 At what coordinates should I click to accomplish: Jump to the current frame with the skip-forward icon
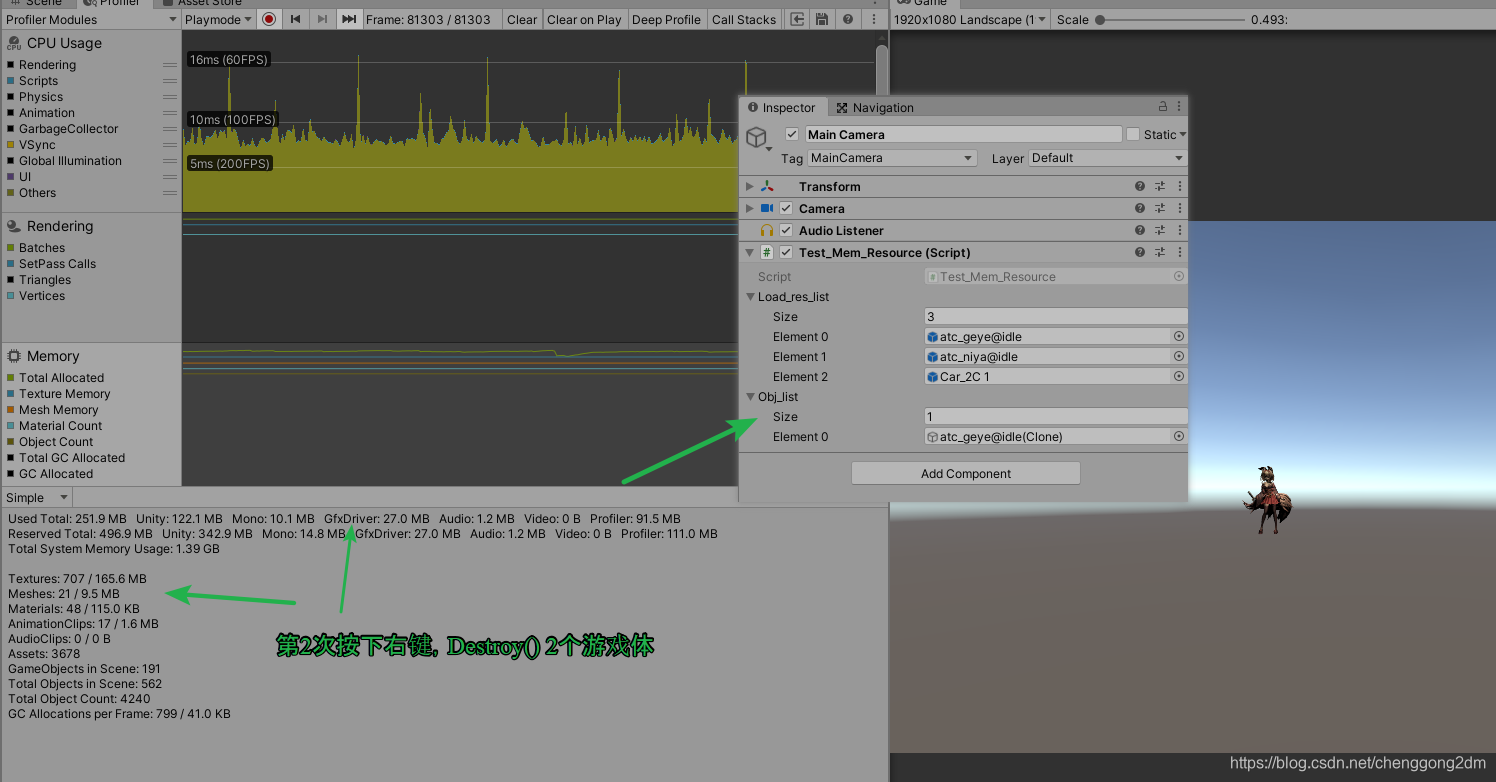347,19
